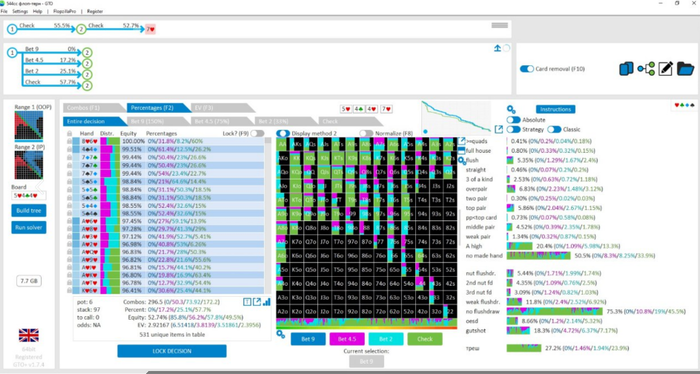Toggle the Lock? (F9) switch
The image size is (700, 374).
click(257, 133)
